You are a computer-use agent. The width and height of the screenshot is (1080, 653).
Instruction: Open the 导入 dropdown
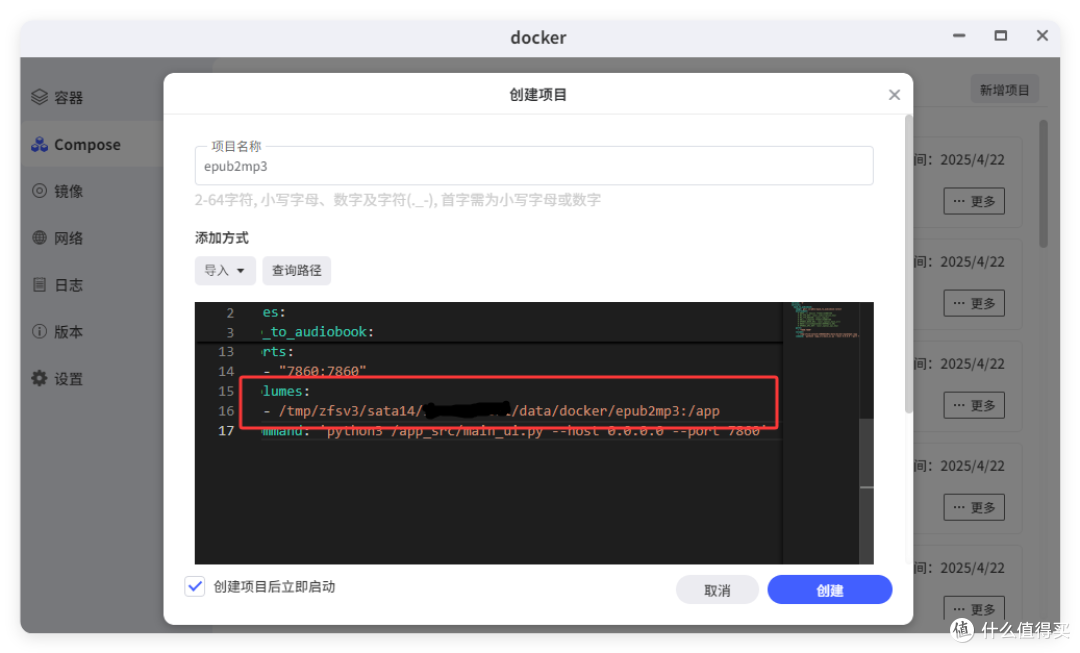point(225,271)
